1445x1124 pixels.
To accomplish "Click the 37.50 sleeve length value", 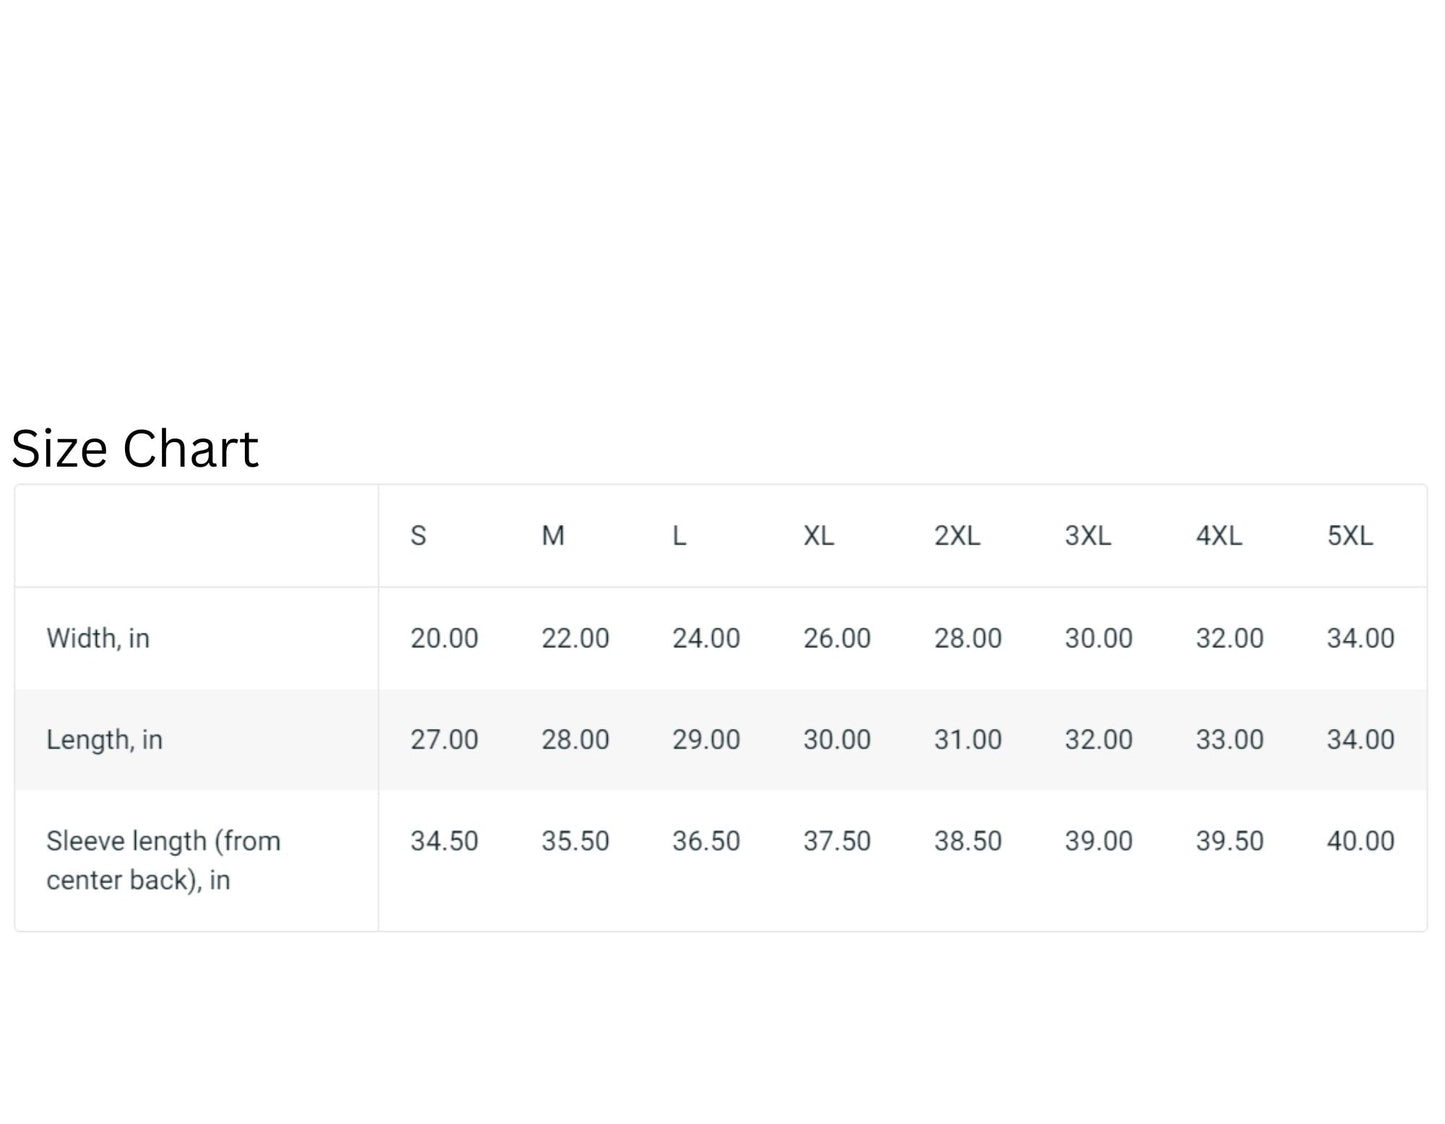I will pyautogui.click(x=837, y=841).
